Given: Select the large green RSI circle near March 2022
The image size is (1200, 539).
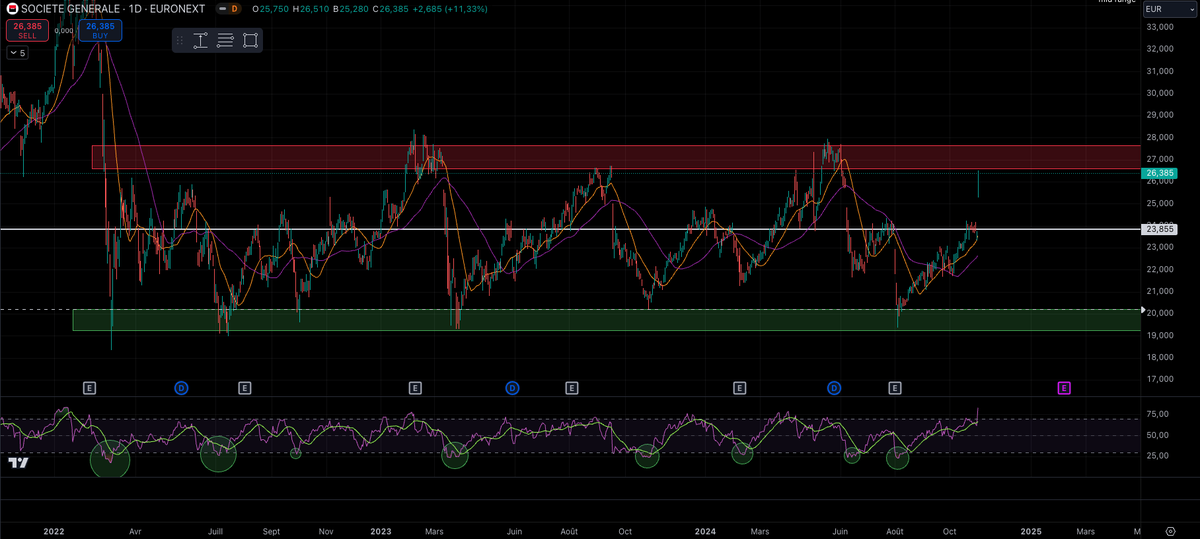Looking at the screenshot, I should (110, 458).
